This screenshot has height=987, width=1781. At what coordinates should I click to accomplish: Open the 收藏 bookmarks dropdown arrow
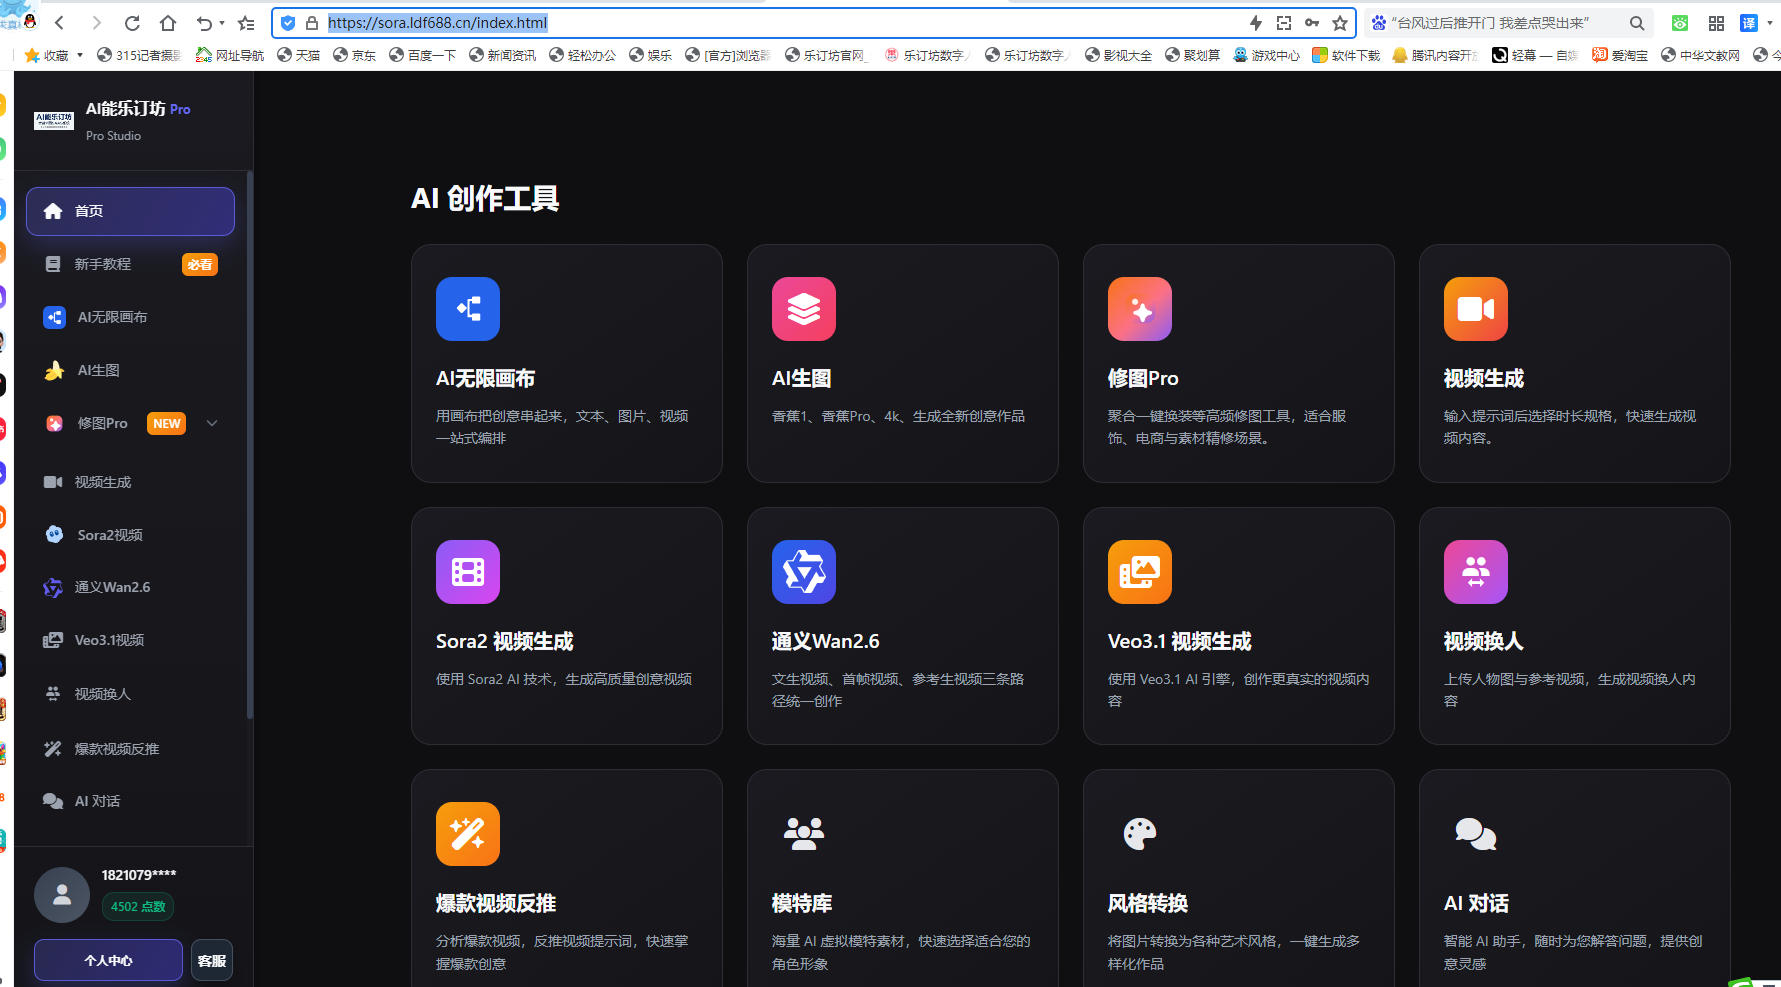(80, 55)
